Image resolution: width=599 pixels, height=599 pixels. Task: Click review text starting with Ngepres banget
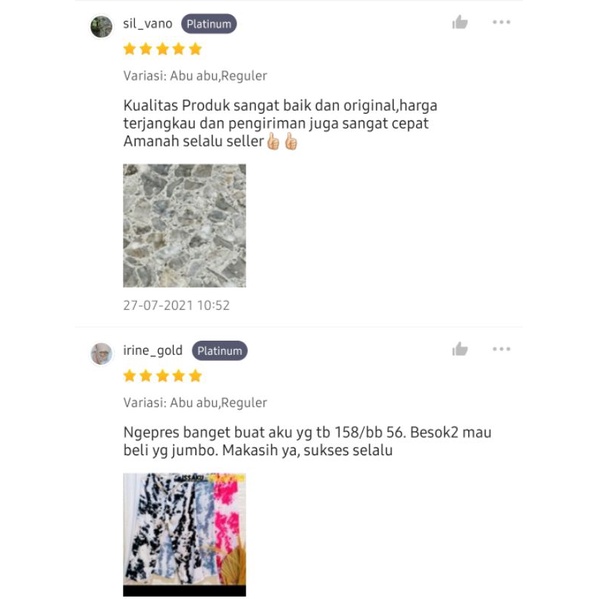(x=307, y=441)
